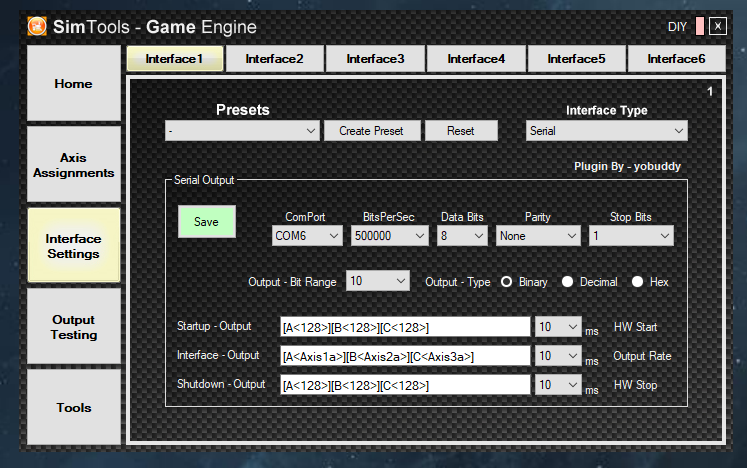Switch to the Interface3 tab

pos(375,59)
